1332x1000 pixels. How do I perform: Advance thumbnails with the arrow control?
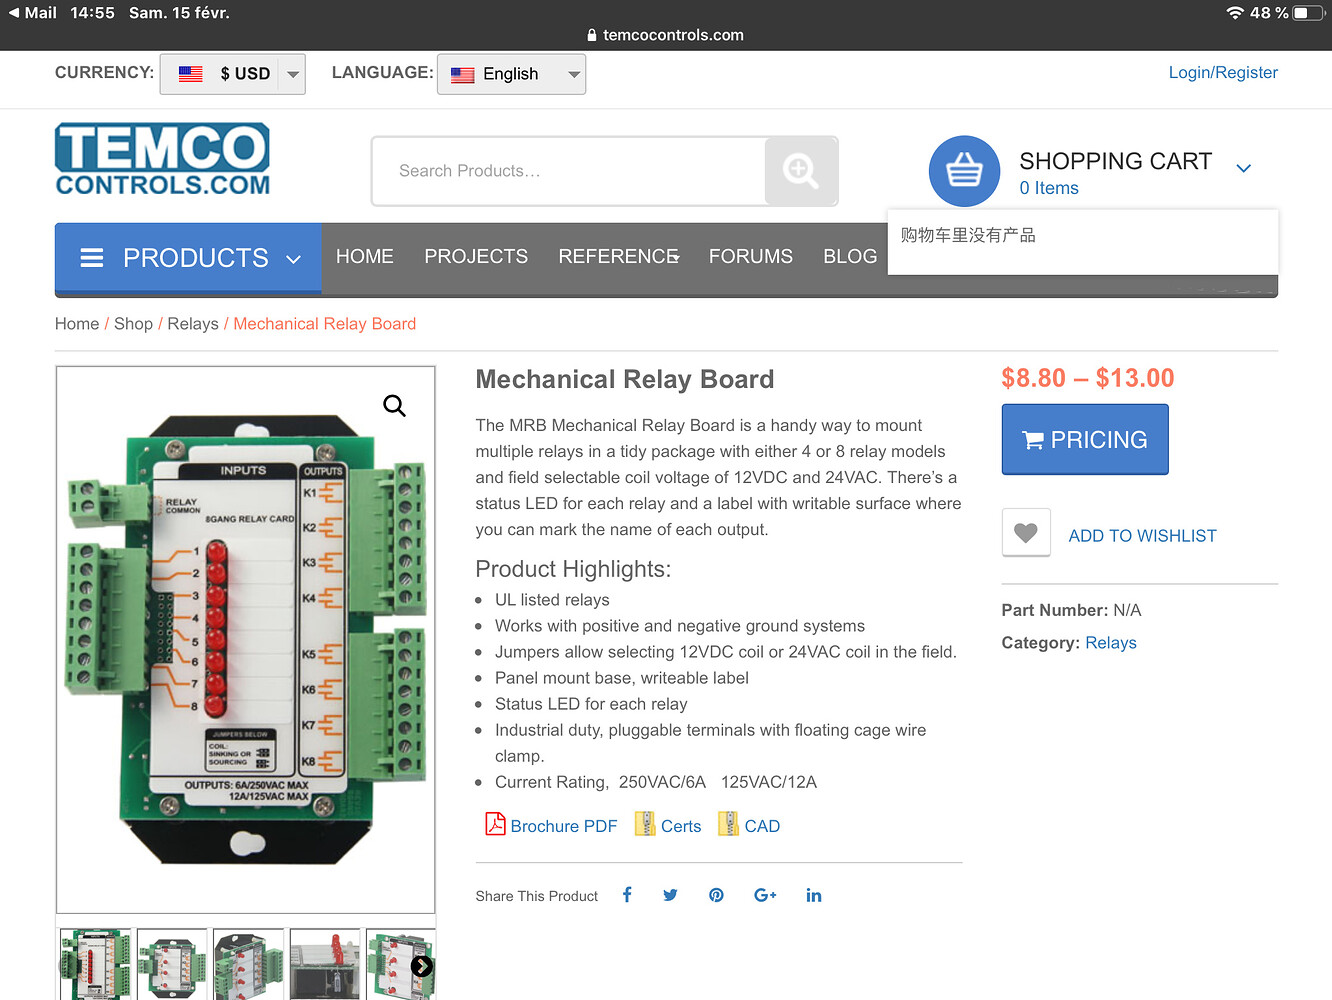[422, 966]
